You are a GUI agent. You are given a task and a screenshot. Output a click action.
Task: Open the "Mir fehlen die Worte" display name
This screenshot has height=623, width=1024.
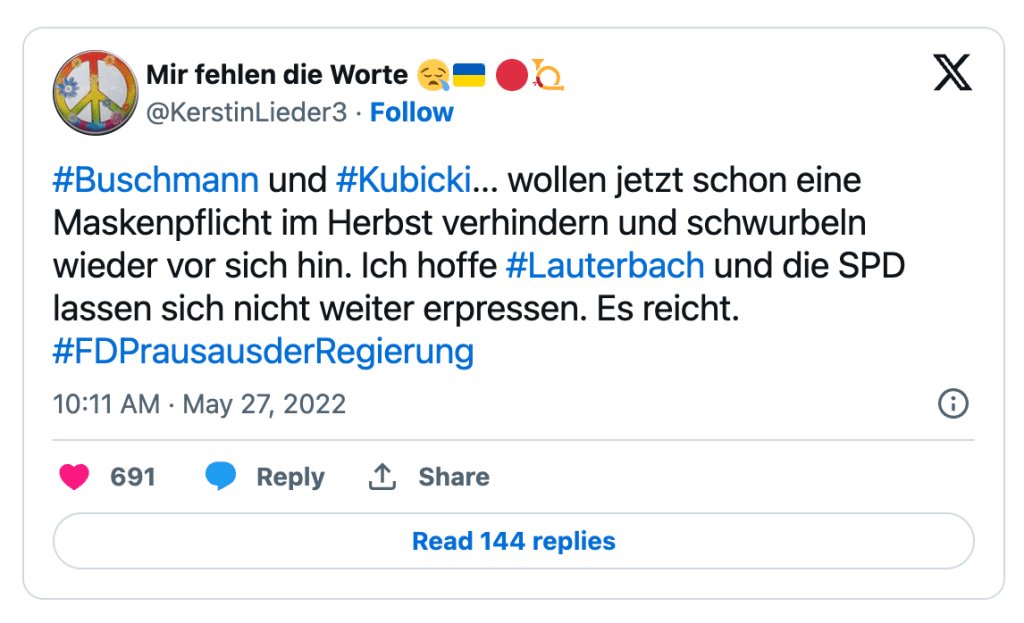click(x=277, y=74)
